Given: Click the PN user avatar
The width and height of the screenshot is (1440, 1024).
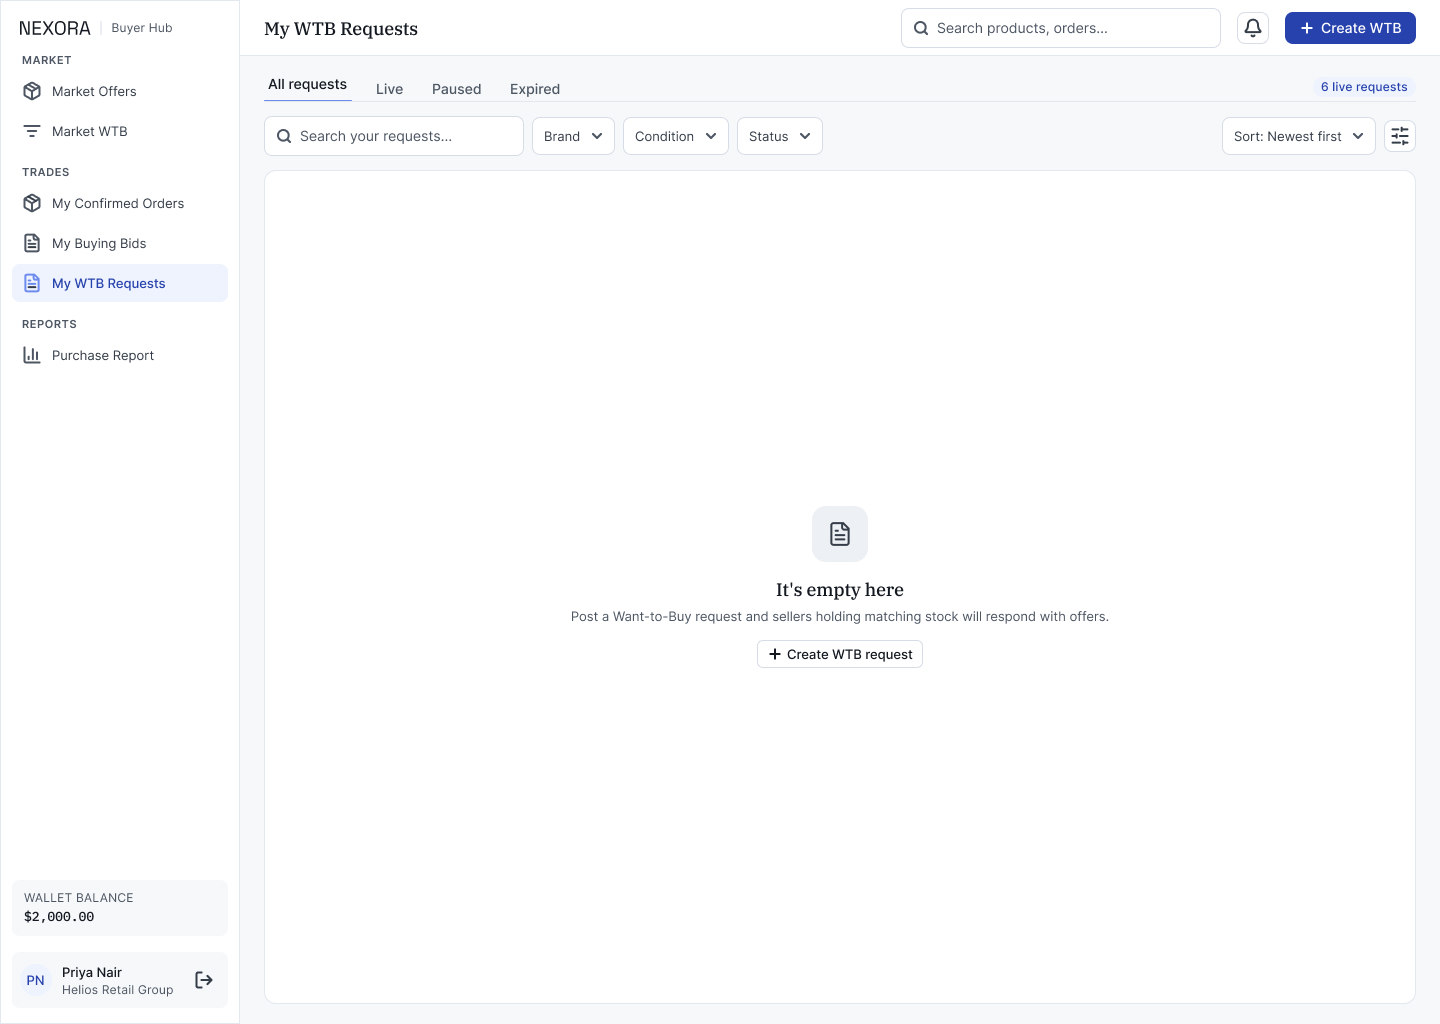Looking at the screenshot, I should (x=36, y=980).
